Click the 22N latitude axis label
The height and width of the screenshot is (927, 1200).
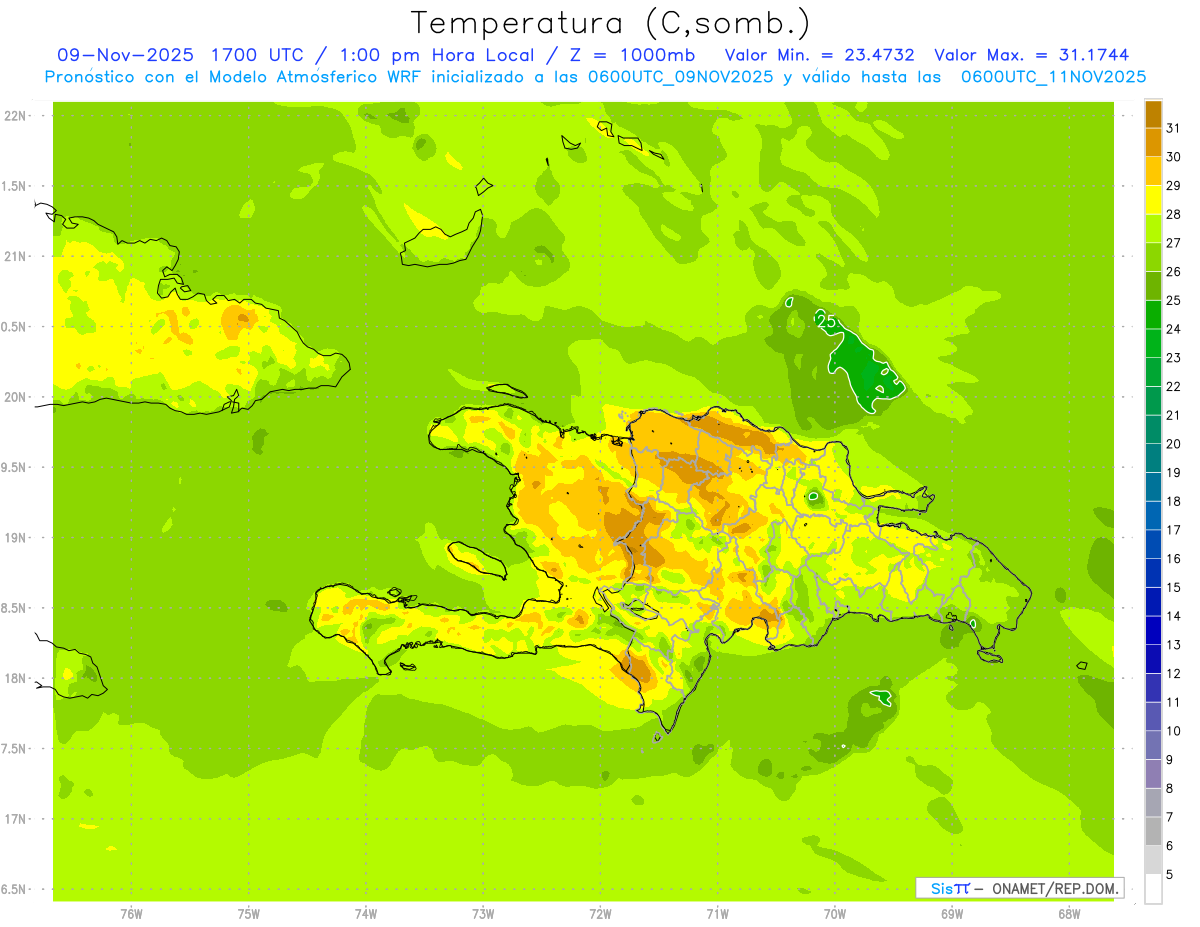(x=16, y=116)
